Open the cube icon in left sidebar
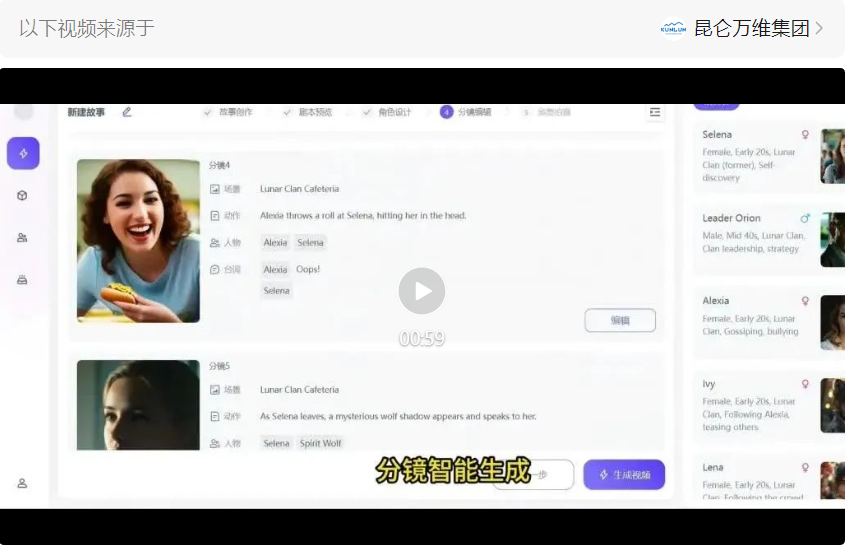845x545 pixels. coord(22,195)
